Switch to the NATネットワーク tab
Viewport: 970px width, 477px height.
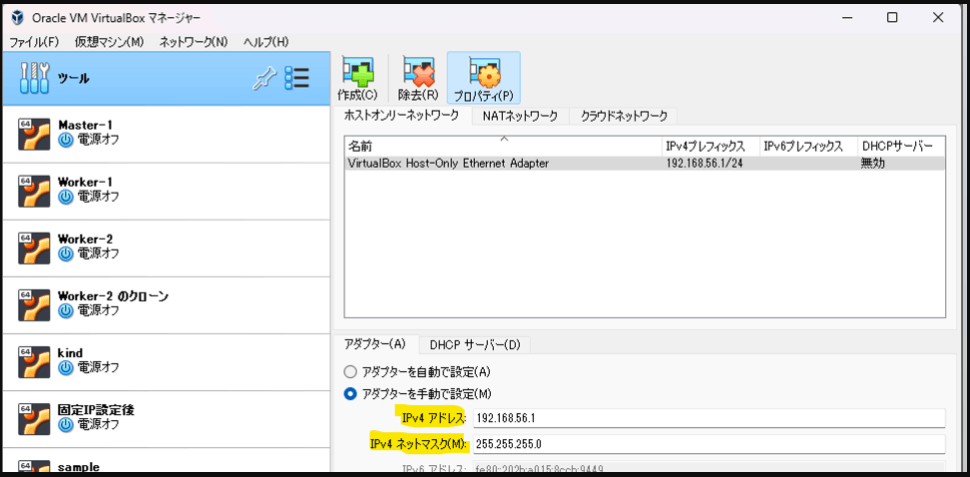520,116
